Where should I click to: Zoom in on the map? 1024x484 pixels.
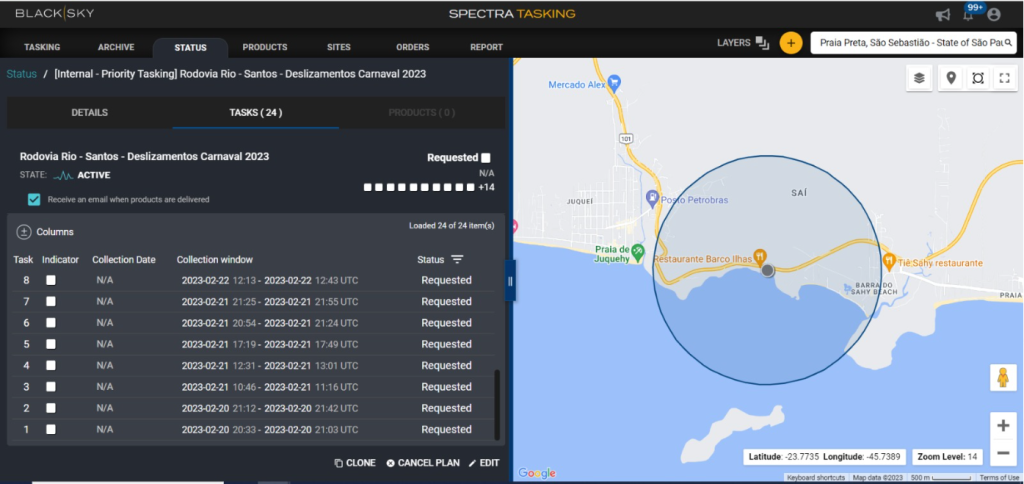point(1003,426)
